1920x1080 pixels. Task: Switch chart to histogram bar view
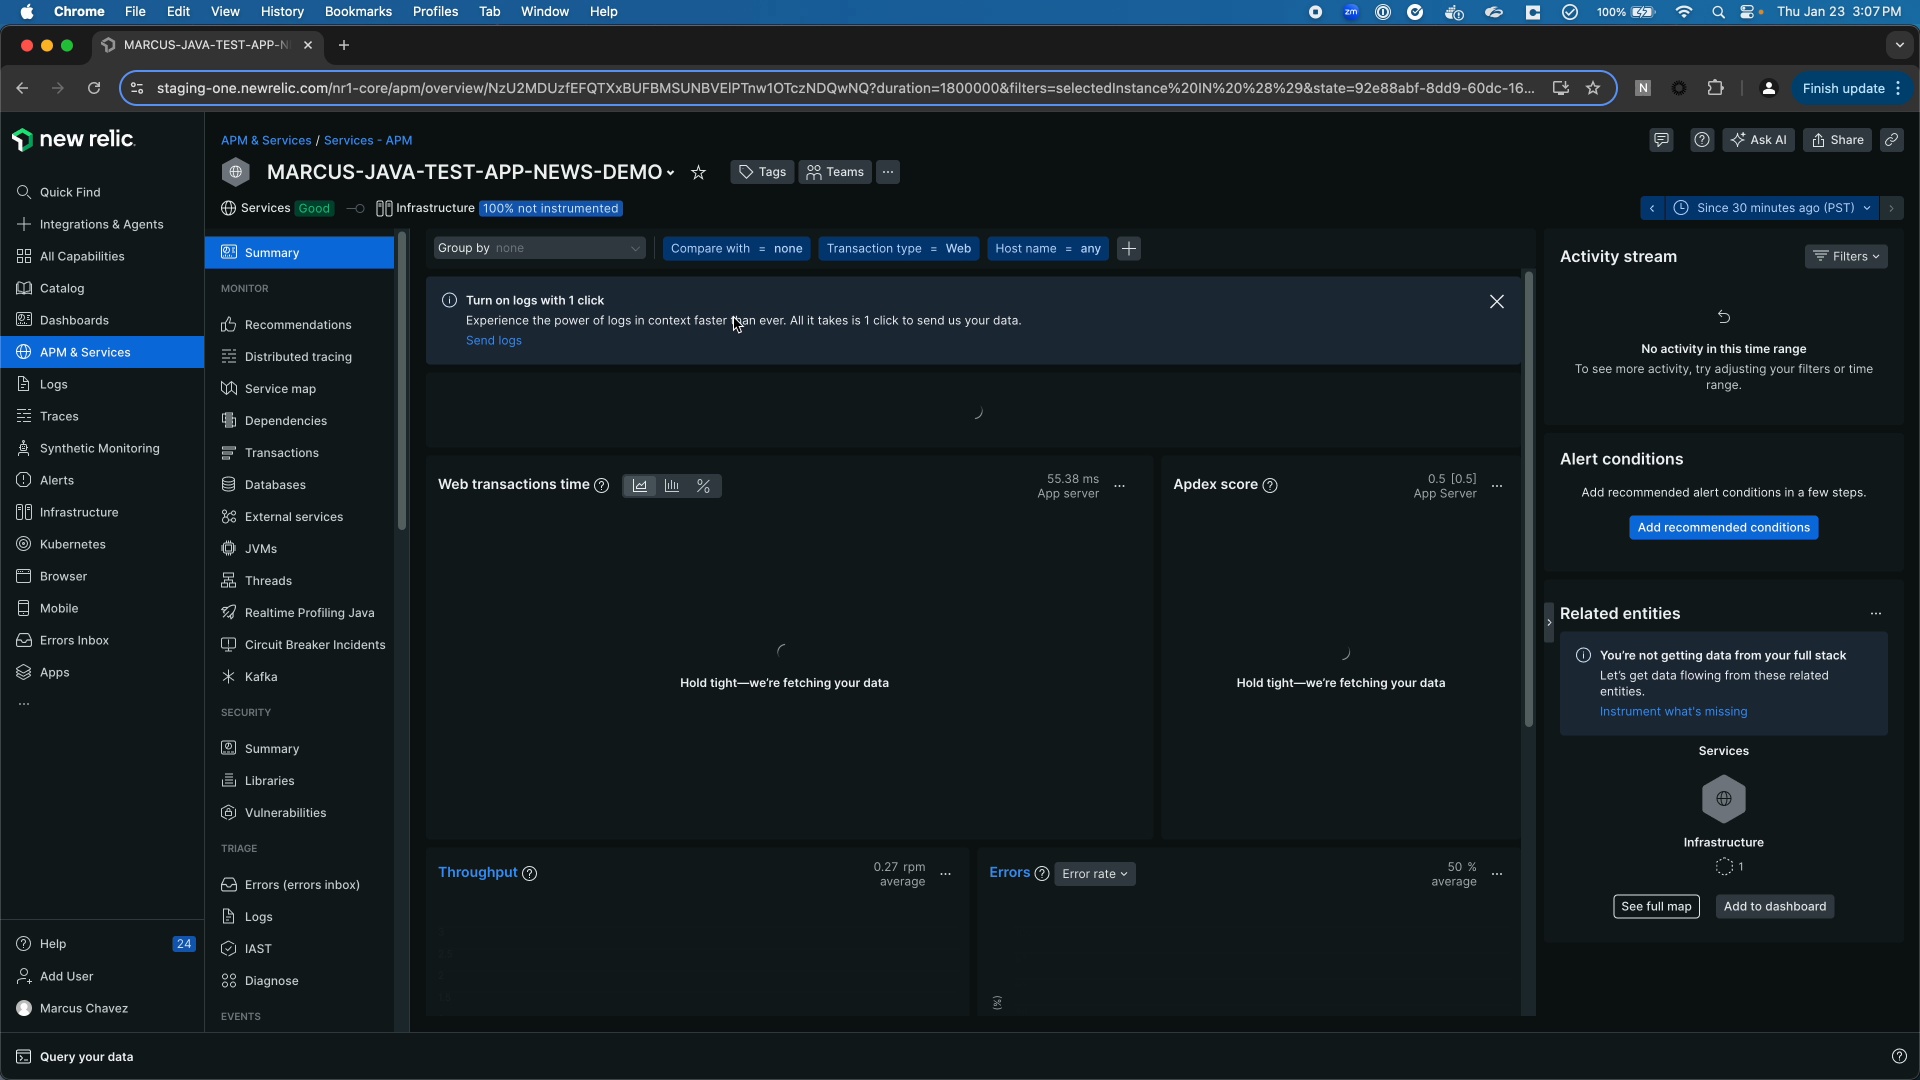[672, 486]
